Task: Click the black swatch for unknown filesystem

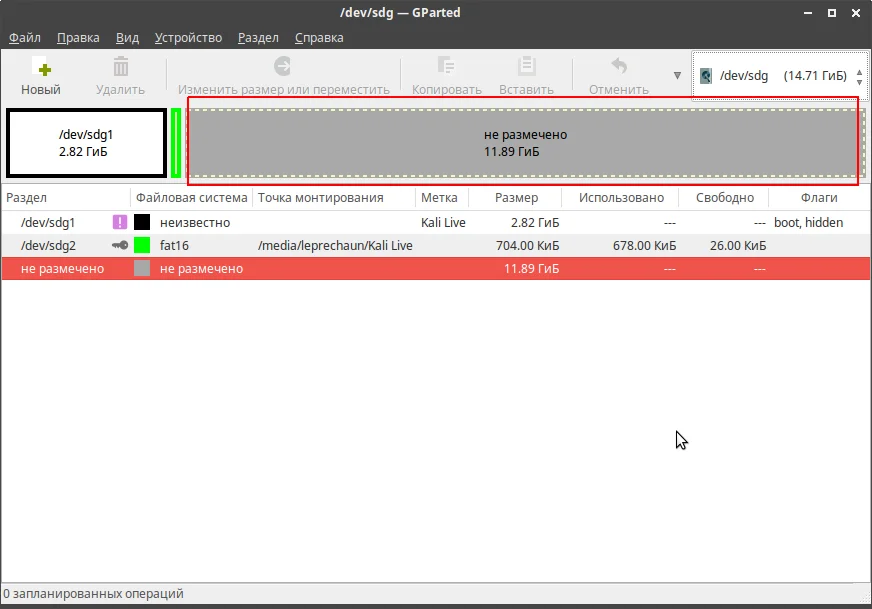Action: (142, 222)
